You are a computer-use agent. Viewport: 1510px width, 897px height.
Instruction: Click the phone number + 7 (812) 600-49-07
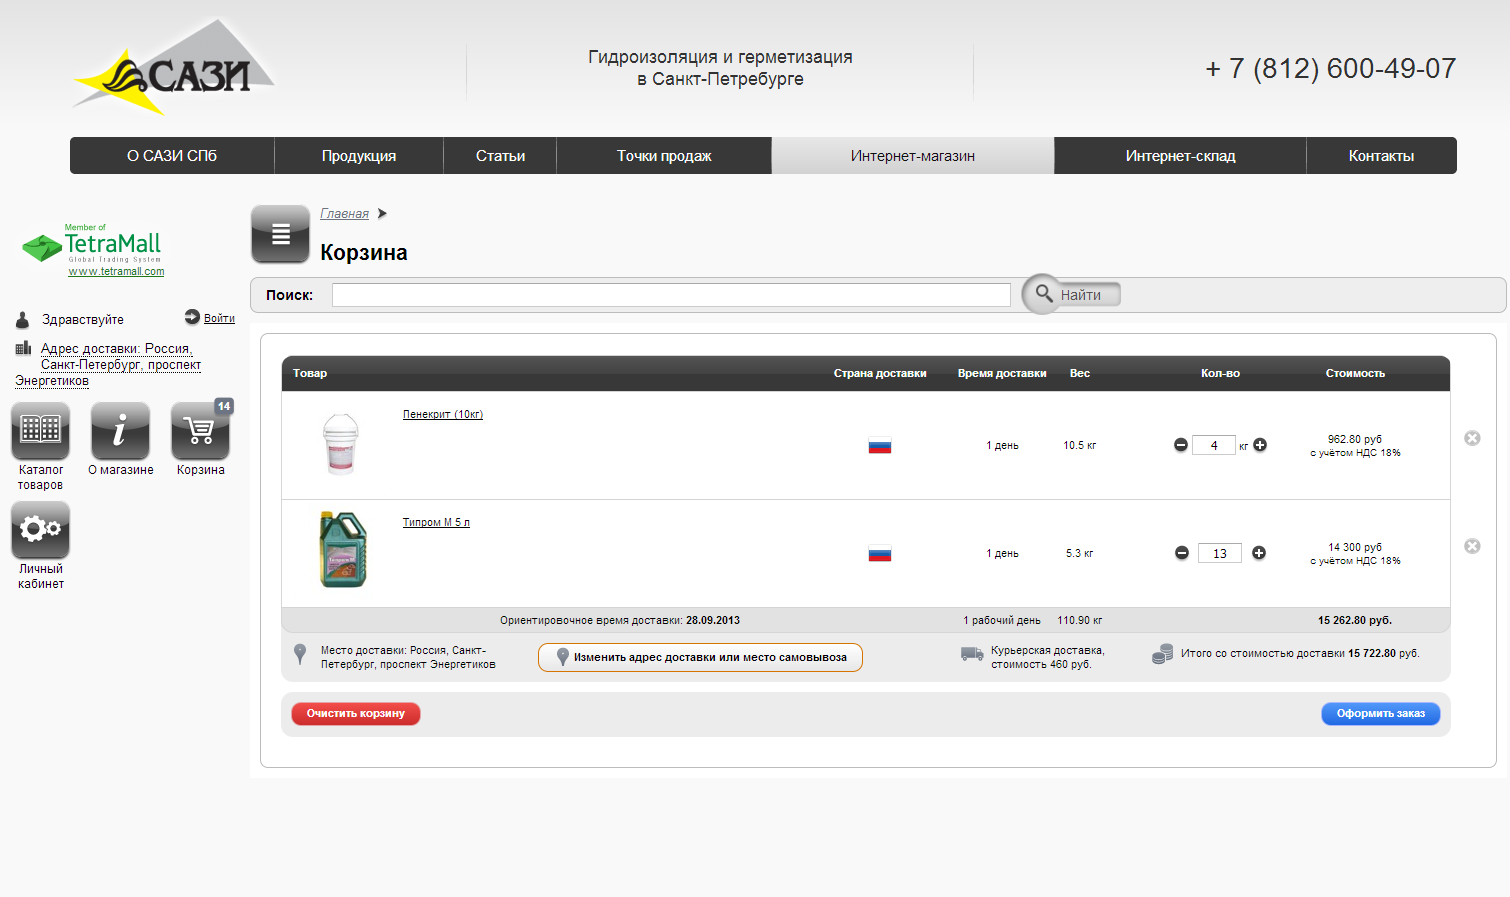coord(1331,68)
